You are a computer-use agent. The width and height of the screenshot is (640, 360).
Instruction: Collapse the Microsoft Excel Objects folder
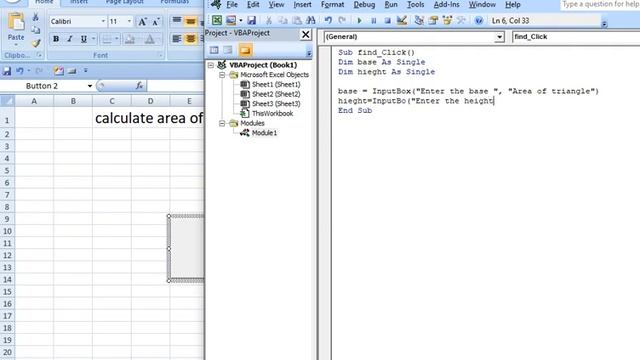click(222, 75)
